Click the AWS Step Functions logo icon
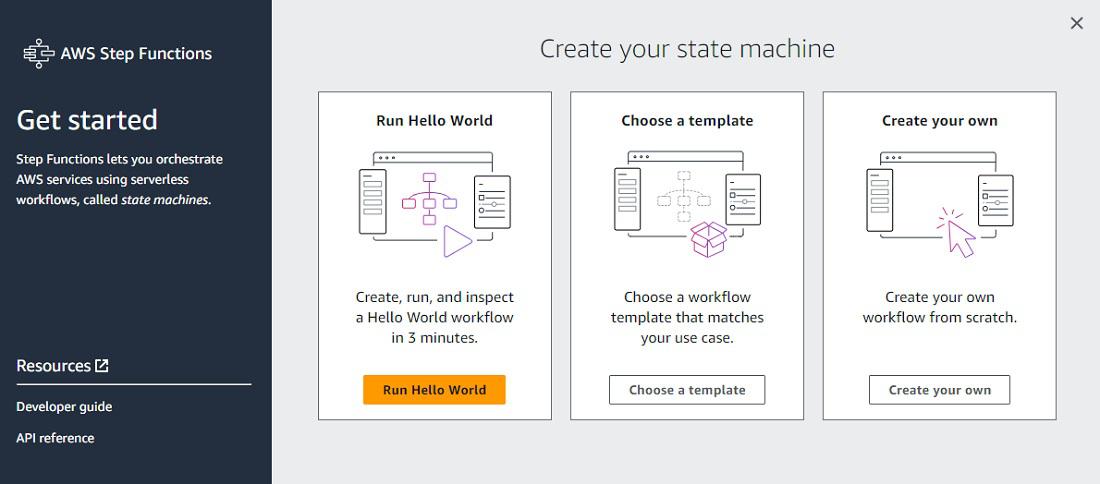This screenshot has height=484, width=1100. click(39, 54)
